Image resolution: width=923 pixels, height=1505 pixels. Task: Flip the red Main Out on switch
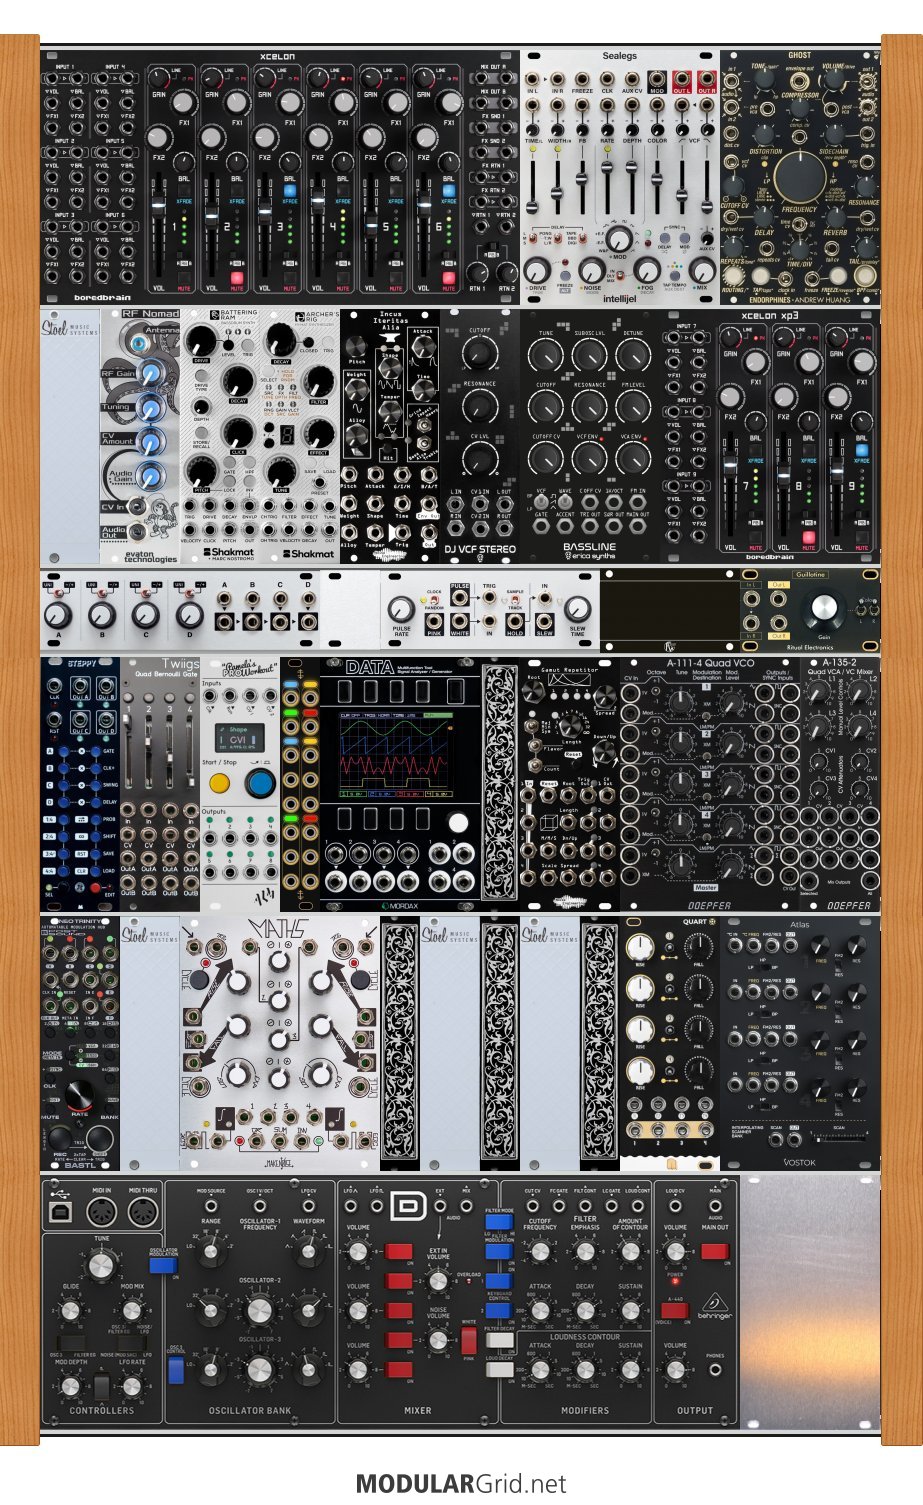[714, 1251]
